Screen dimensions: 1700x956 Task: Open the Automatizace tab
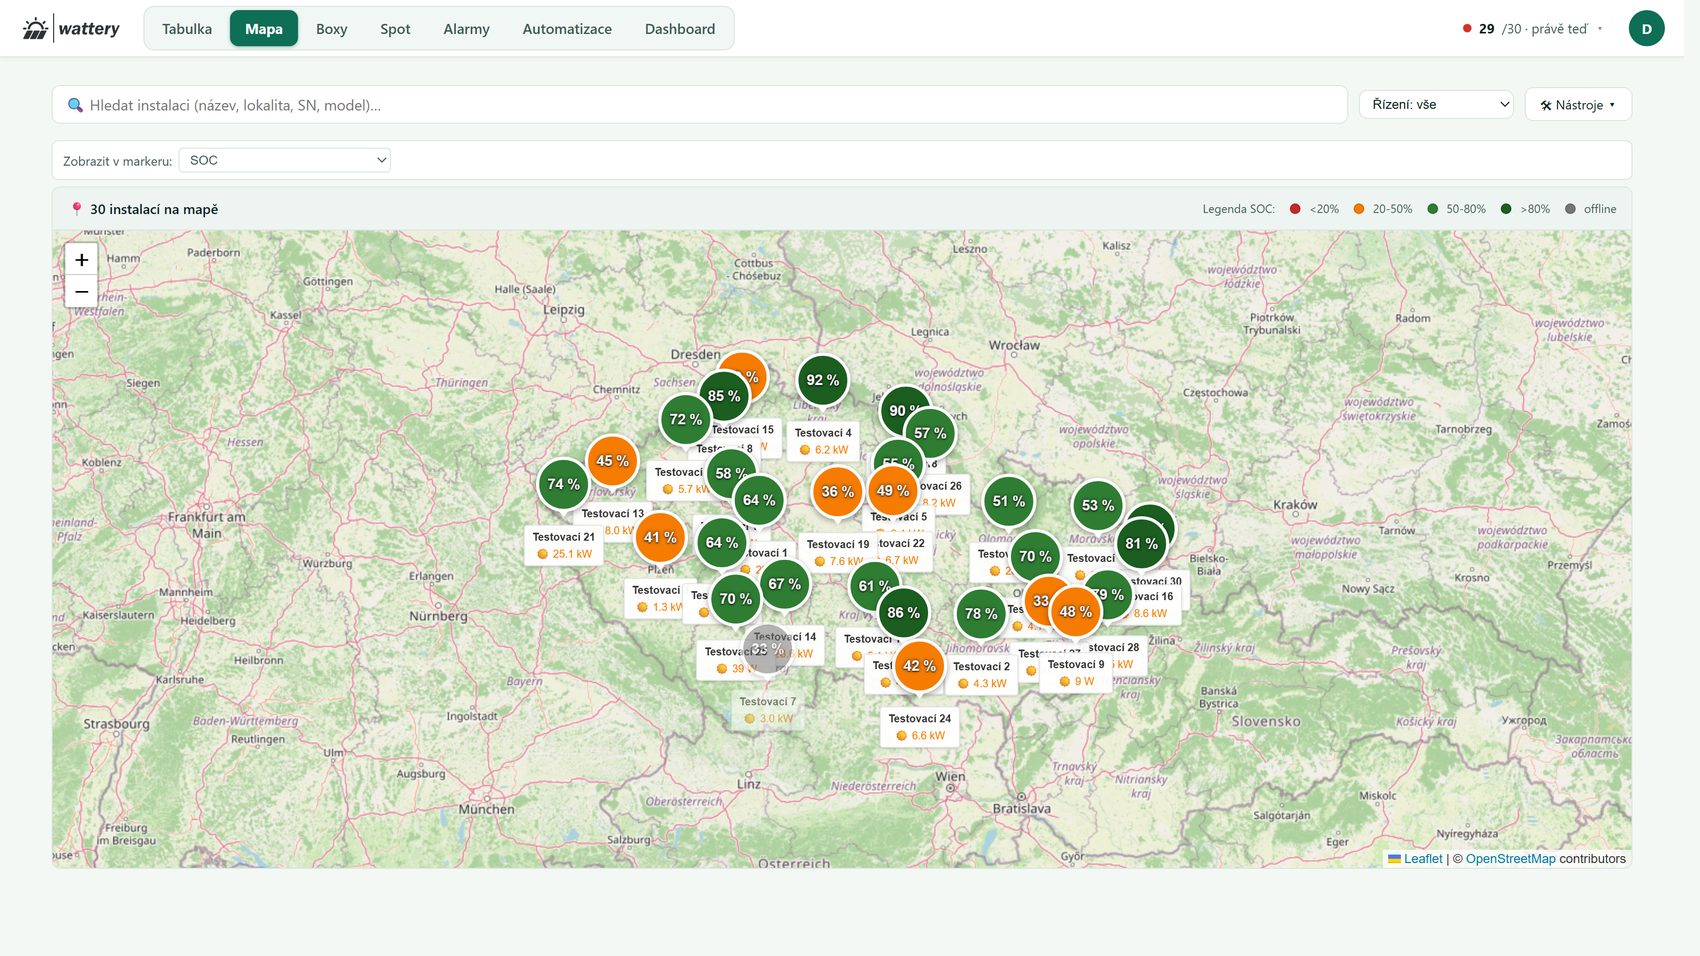[x=567, y=29]
